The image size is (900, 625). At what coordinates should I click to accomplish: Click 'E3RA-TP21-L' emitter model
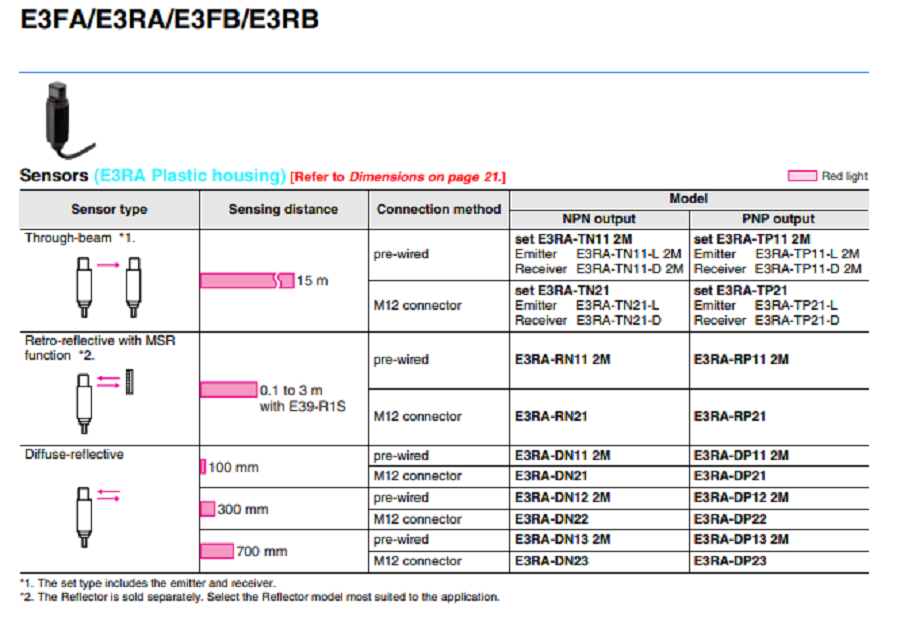pos(796,305)
